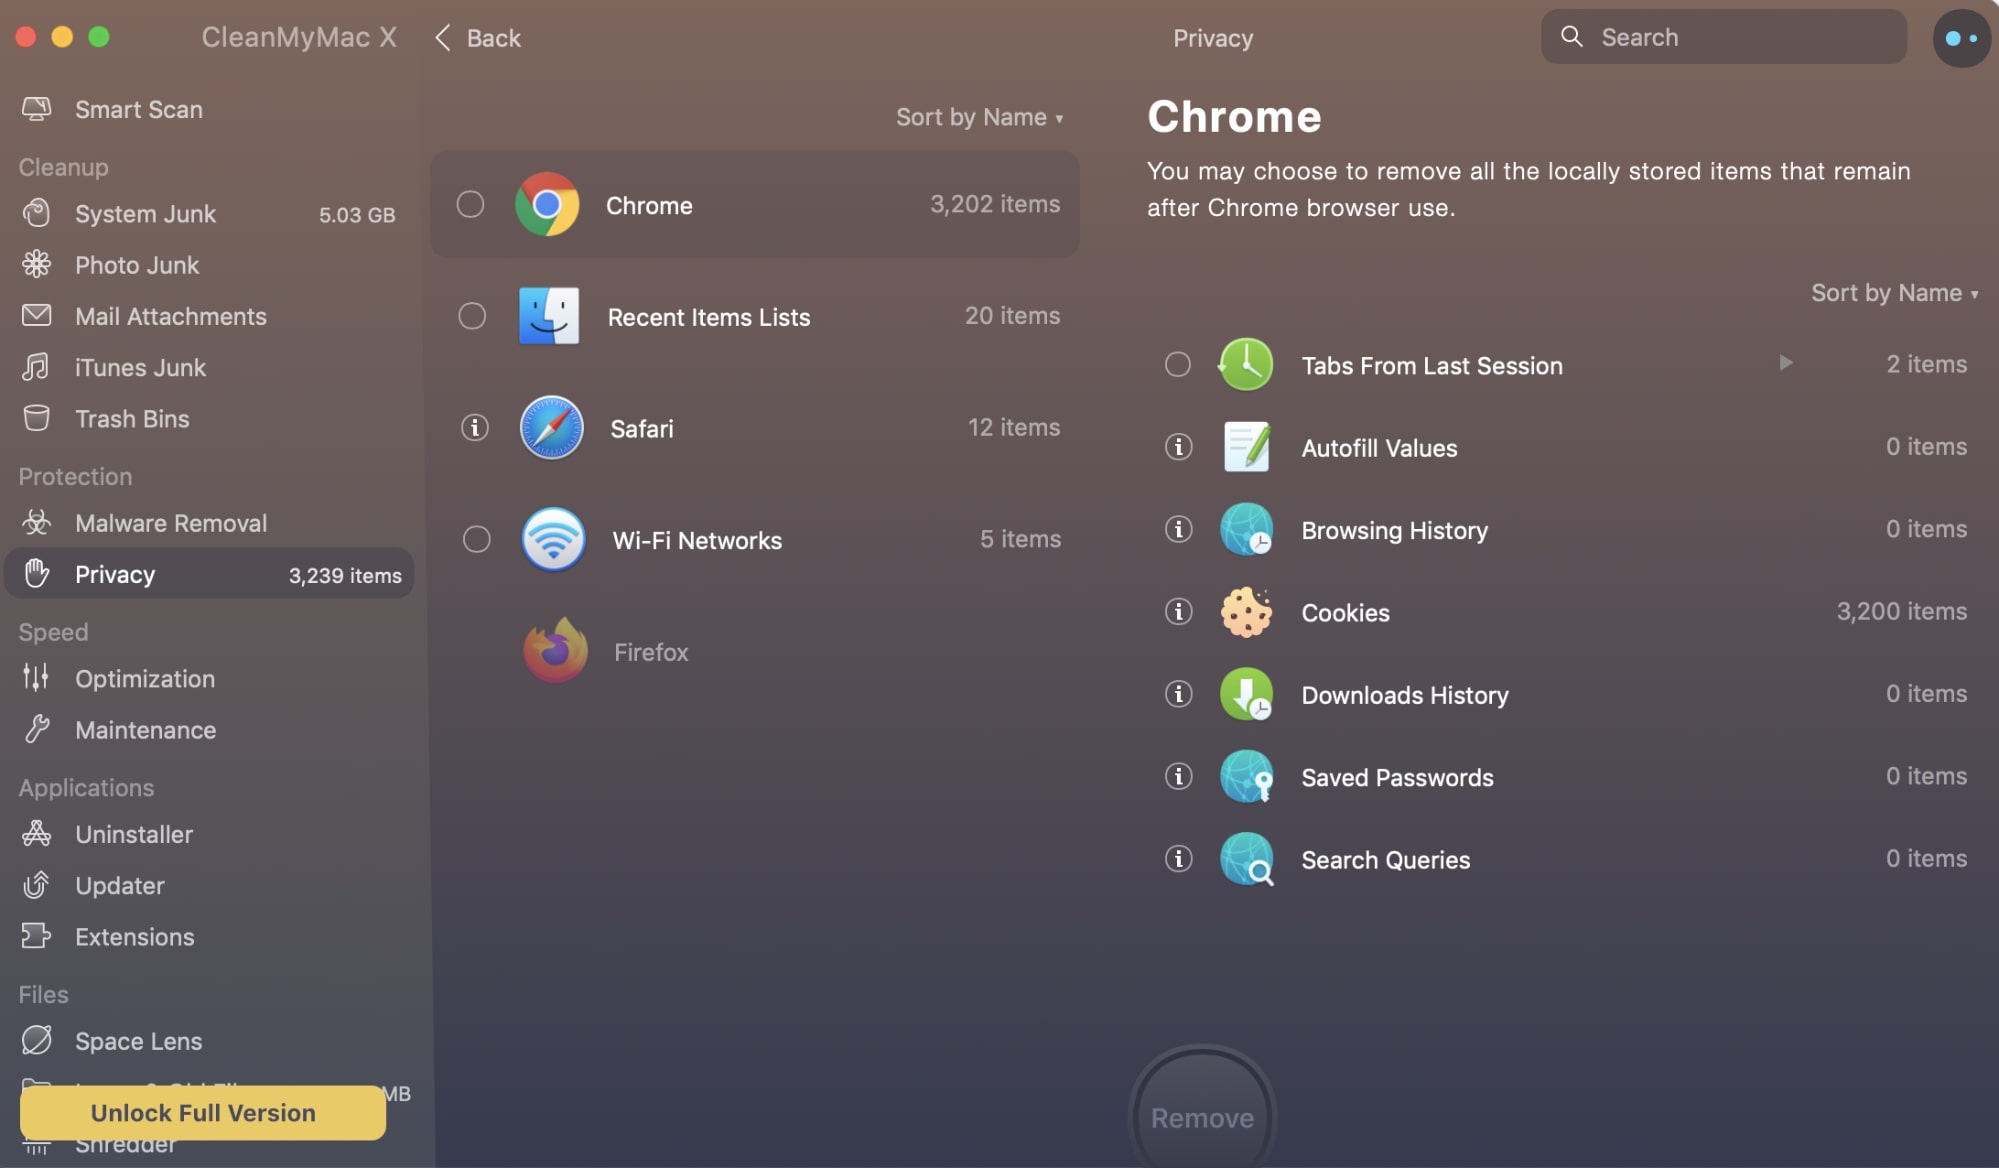This screenshot has height=1168, width=1999.
Task: Click the Remove button
Action: (x=1202, y=1116)
